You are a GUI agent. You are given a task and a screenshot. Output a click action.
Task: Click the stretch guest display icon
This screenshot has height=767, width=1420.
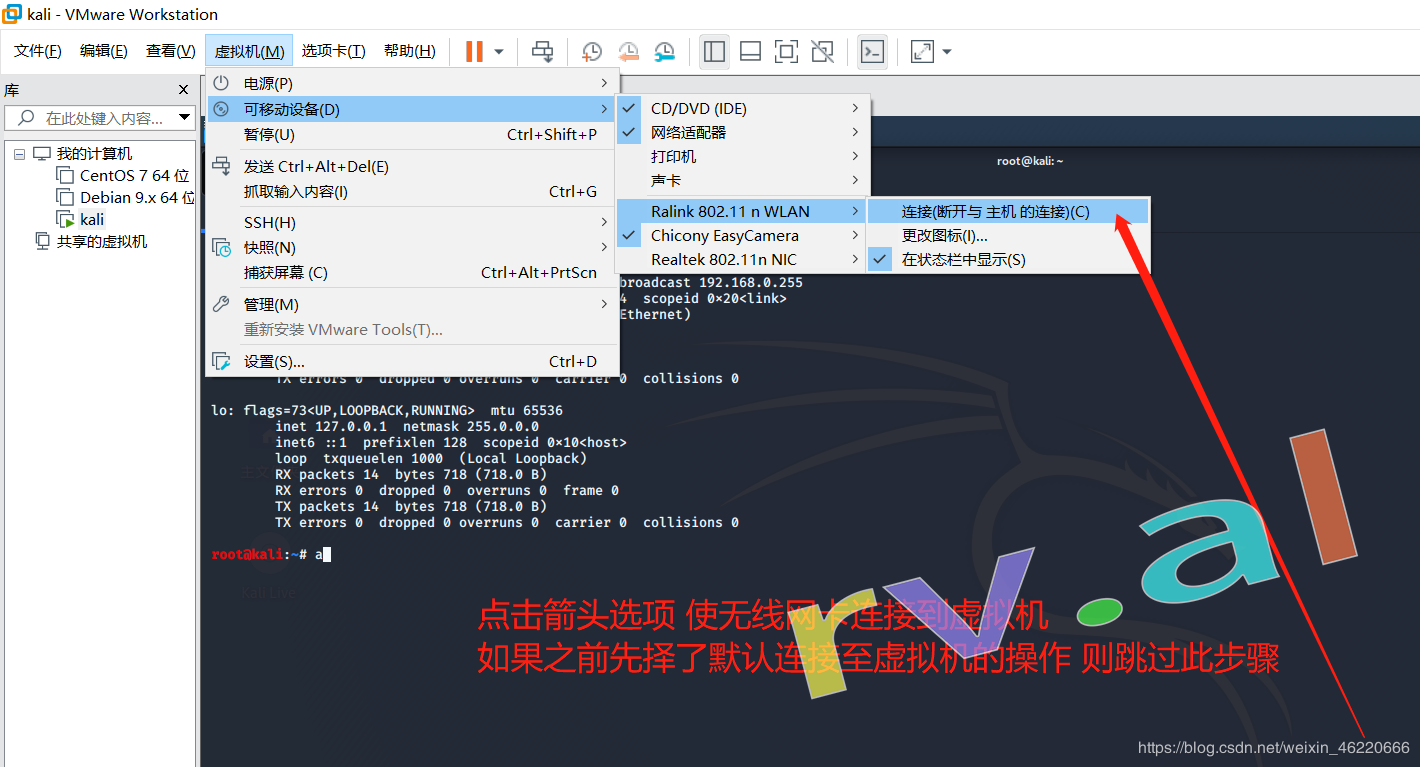(x=921, y=51)
